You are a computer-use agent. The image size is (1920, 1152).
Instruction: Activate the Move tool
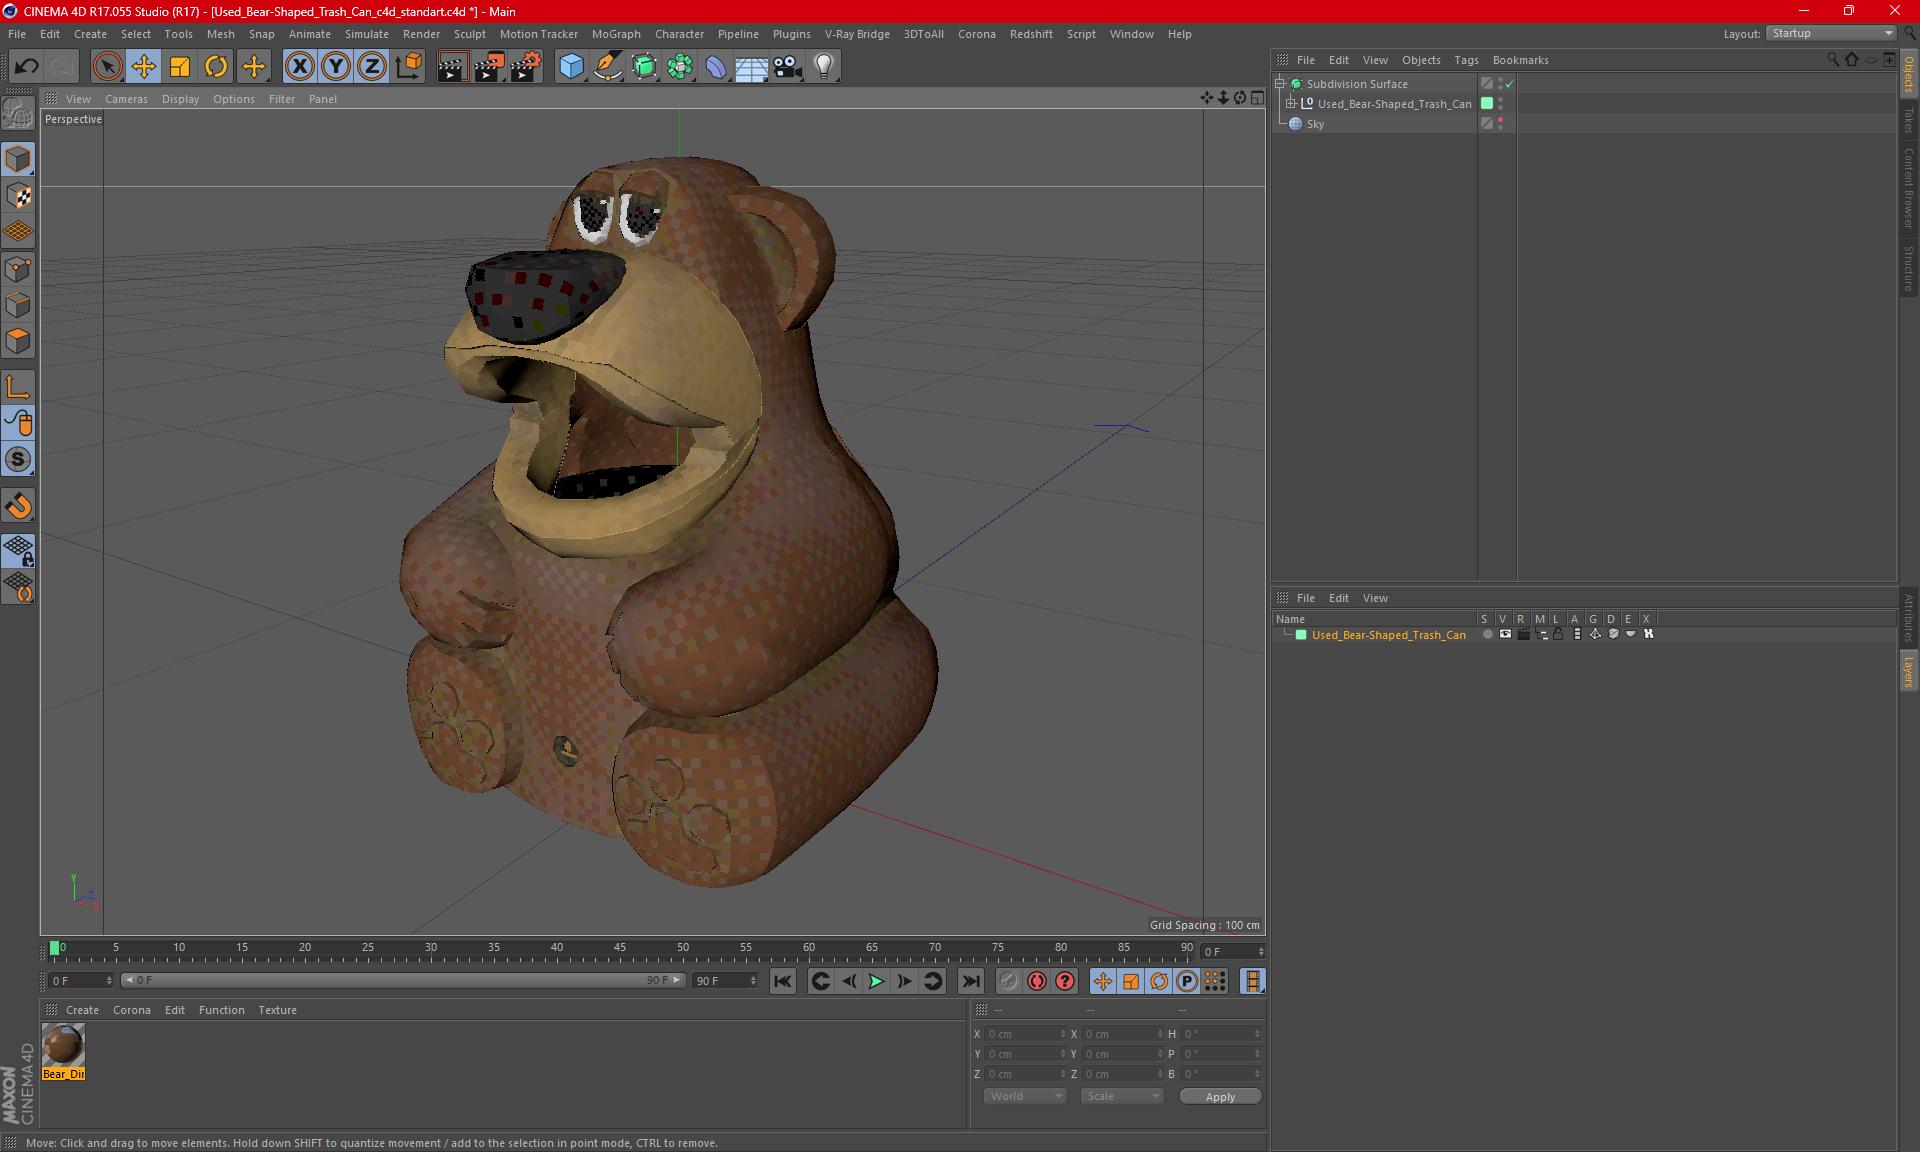pyautogui.click(x=144, y=67)
